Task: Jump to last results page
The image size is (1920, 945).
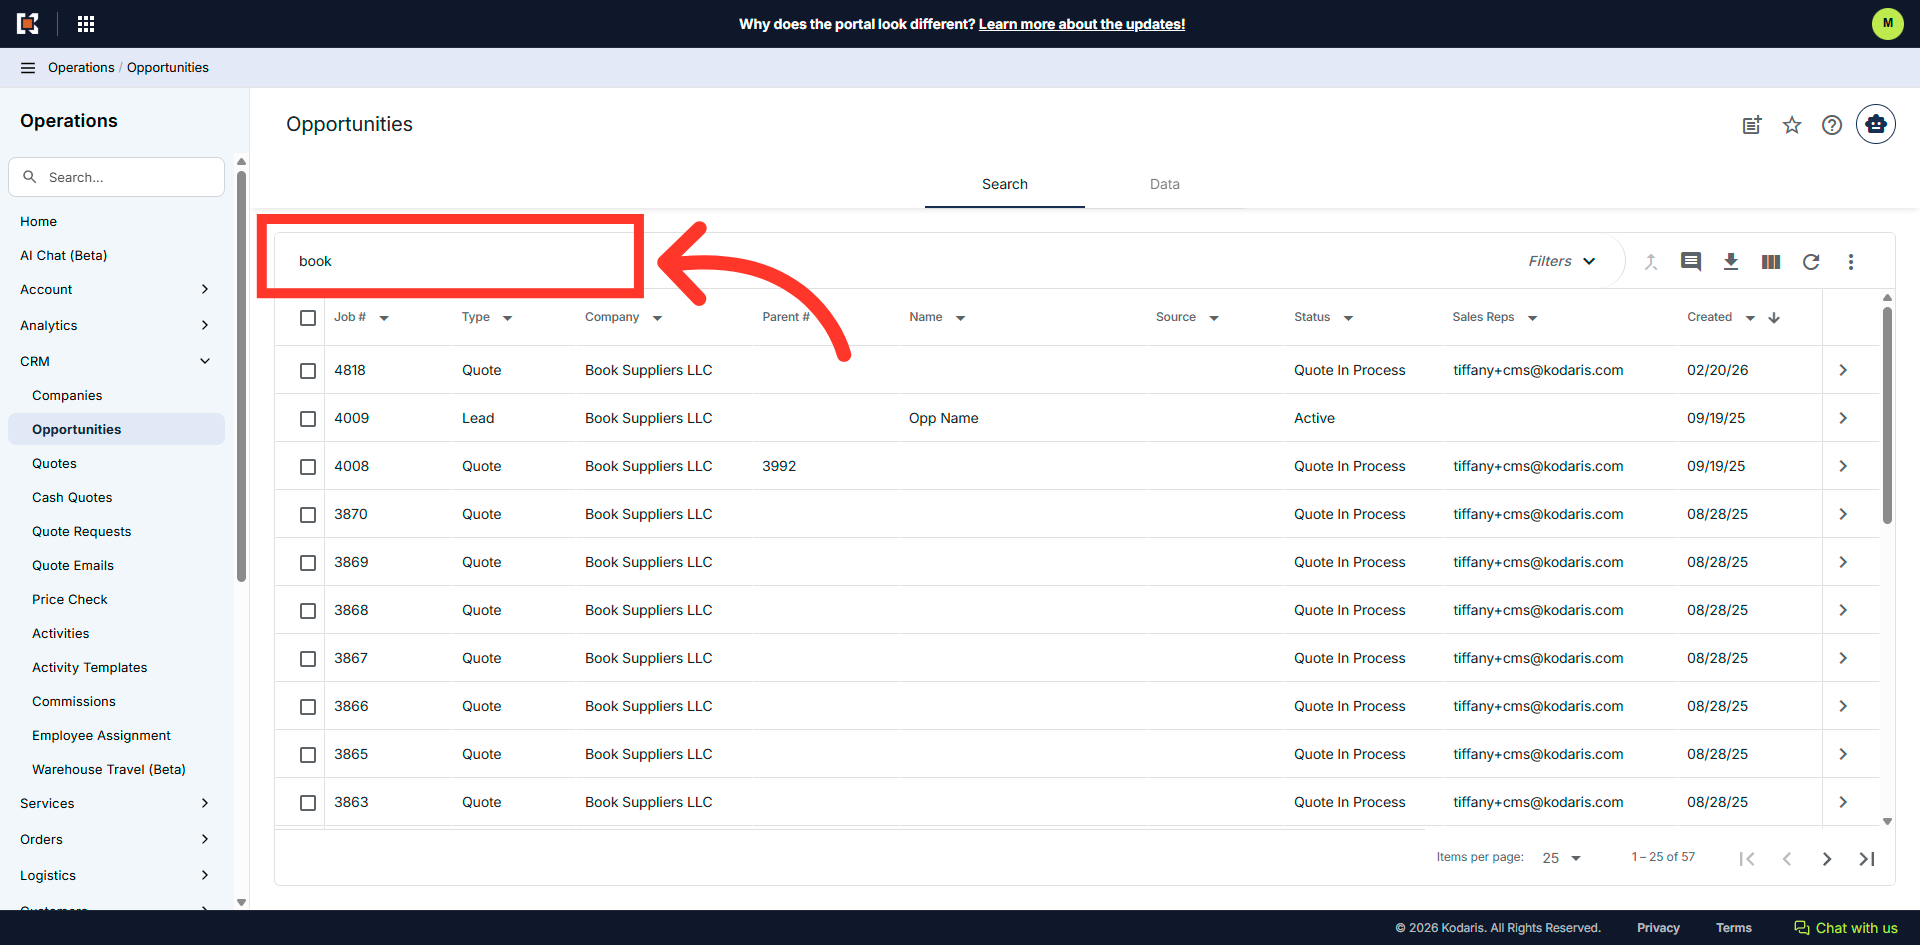Action: click(1867, 859)
